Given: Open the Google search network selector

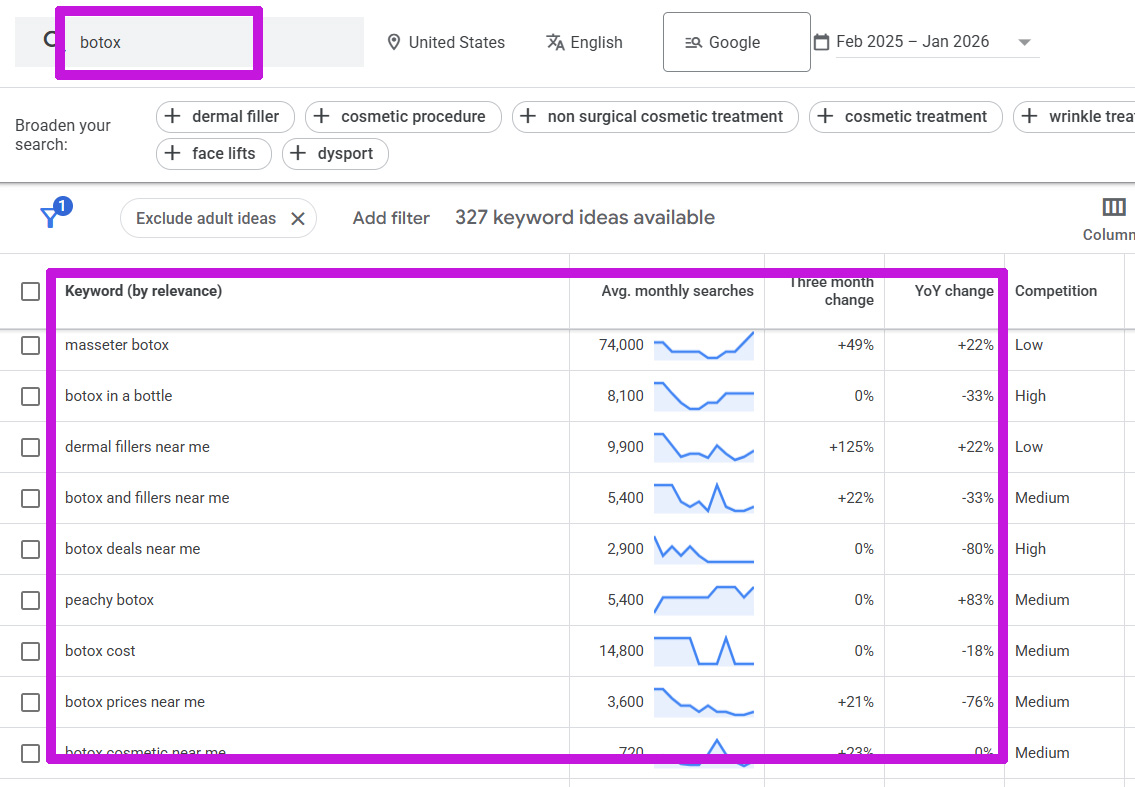Looking at the screenshot, I should (x=736, y=42).
